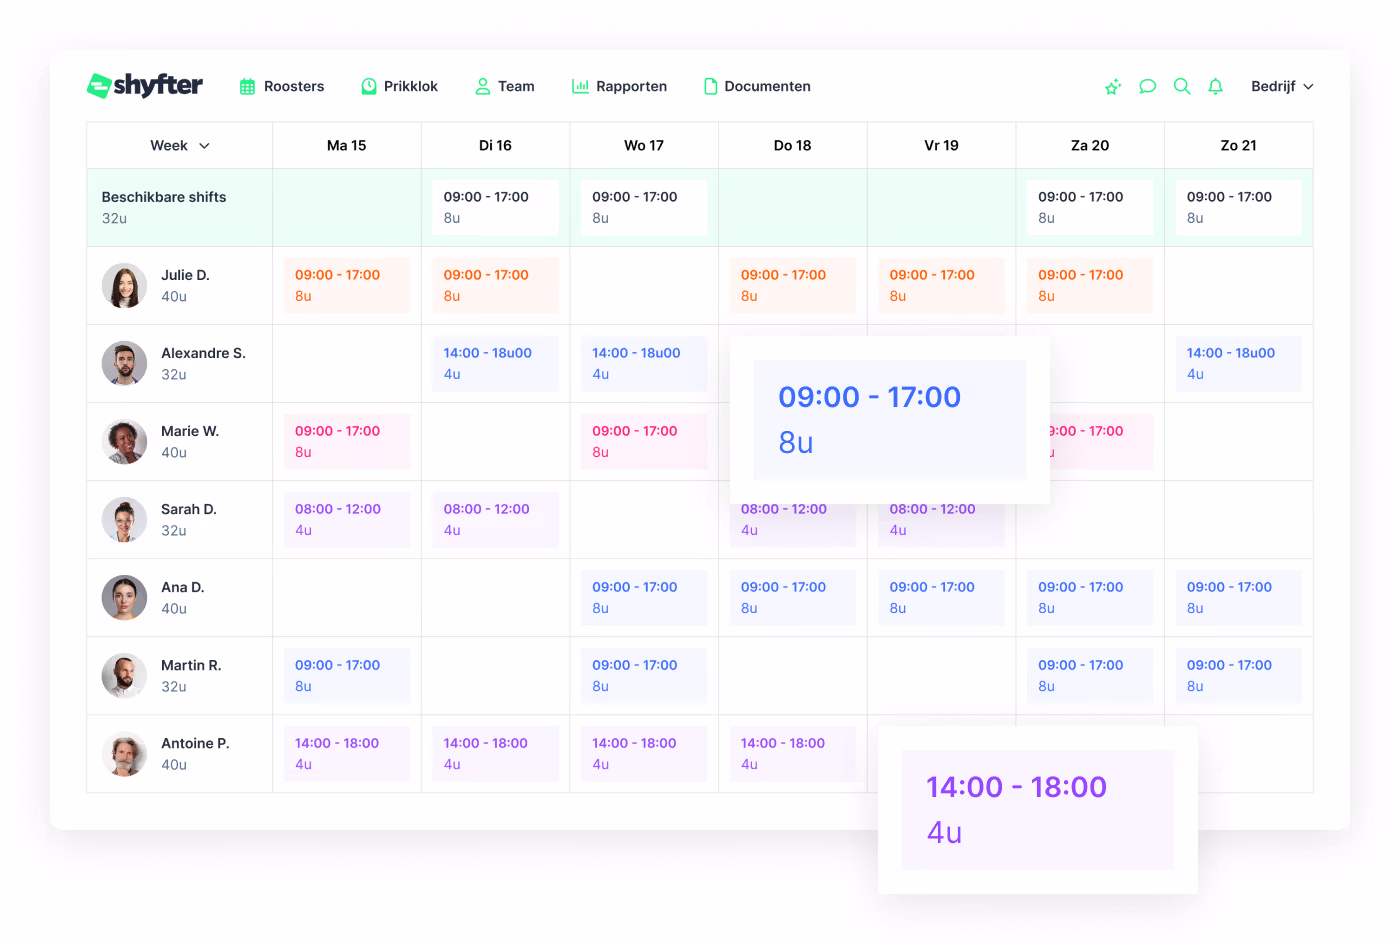Click the search magnifier icon
The width and height of the screenshot is (1400, 944).
click(1182, 86)
